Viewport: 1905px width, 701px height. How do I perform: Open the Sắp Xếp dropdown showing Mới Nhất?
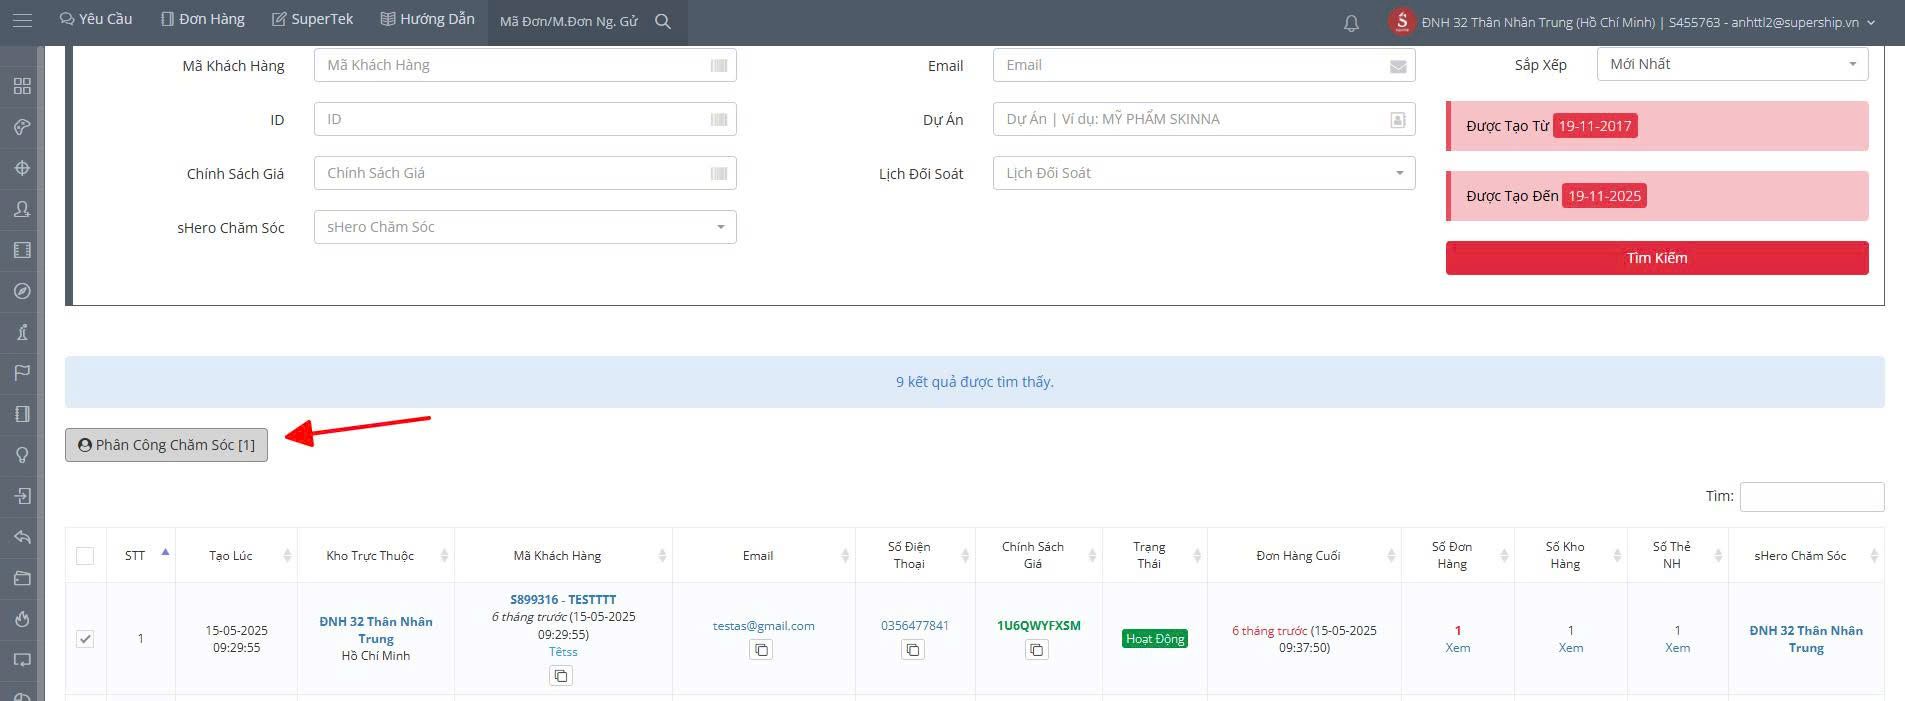coord(1732,64)
